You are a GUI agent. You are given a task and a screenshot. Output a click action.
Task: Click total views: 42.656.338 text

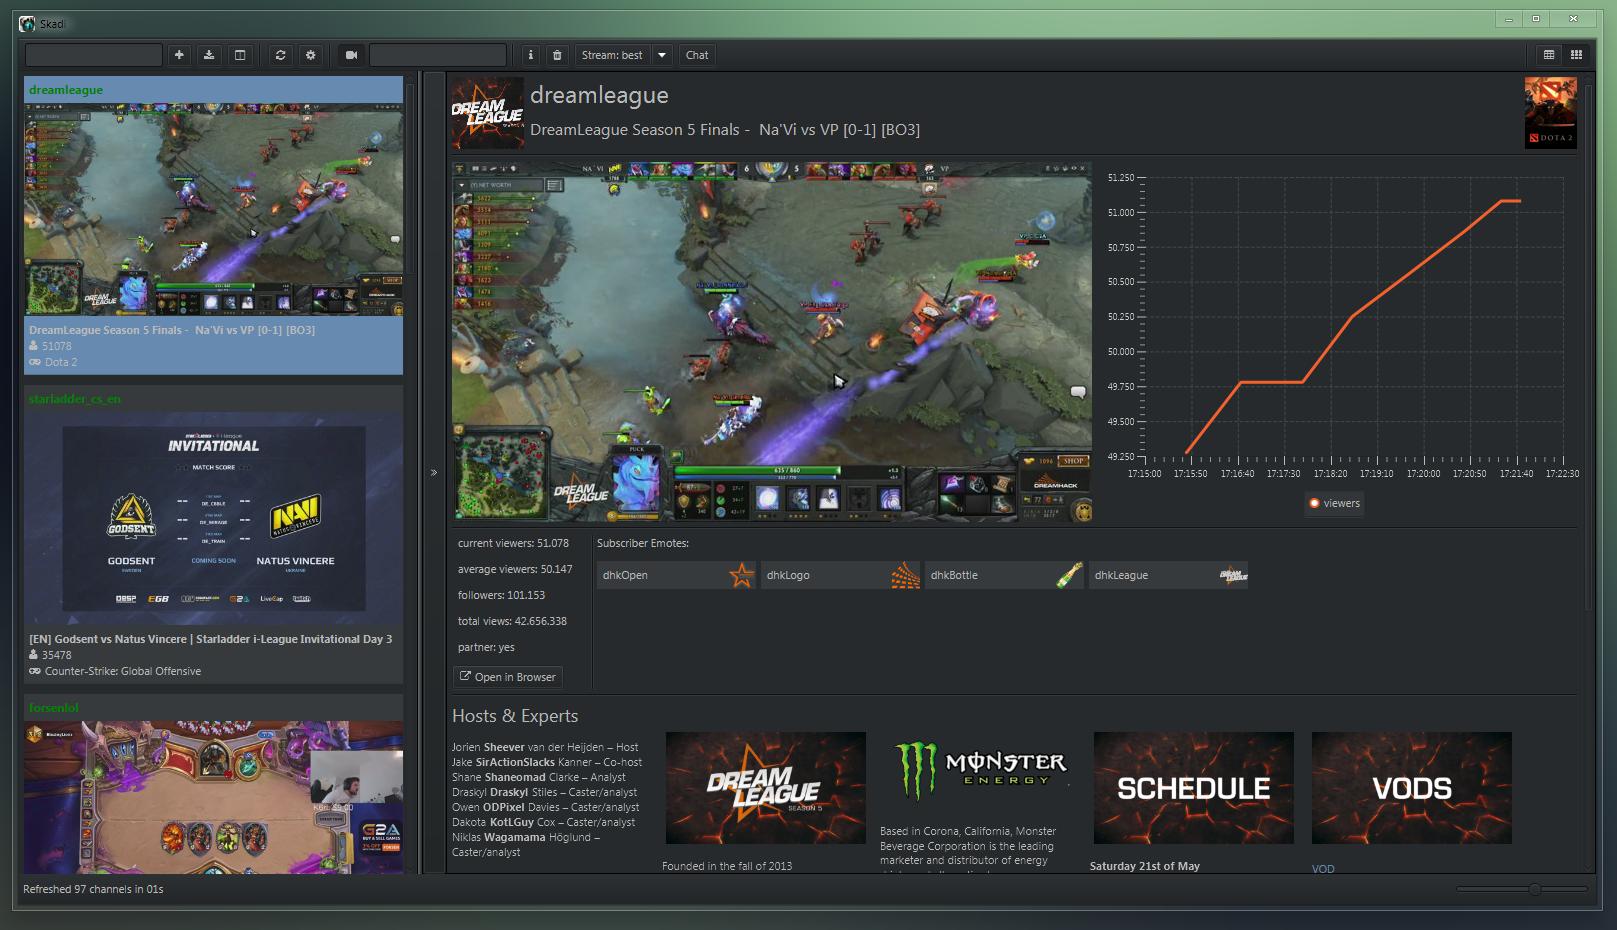click(x=512, y=621)
